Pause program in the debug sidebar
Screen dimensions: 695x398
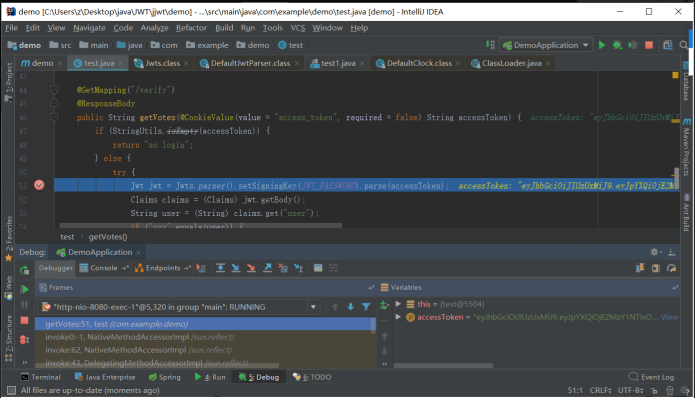[24, 305]
